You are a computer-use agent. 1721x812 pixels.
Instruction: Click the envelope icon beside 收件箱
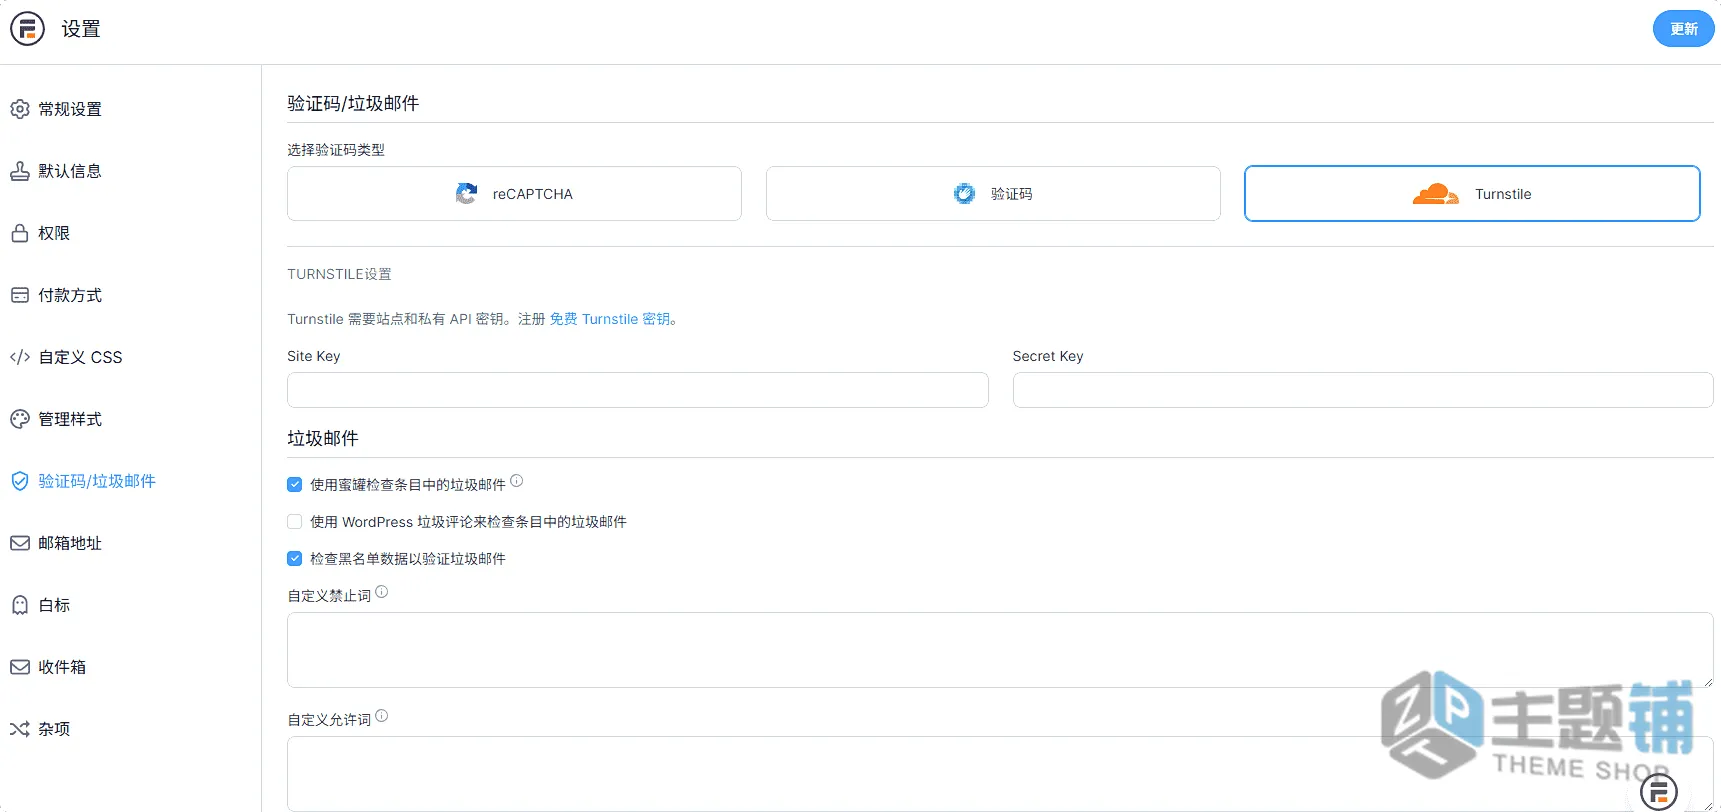point(20,667)
